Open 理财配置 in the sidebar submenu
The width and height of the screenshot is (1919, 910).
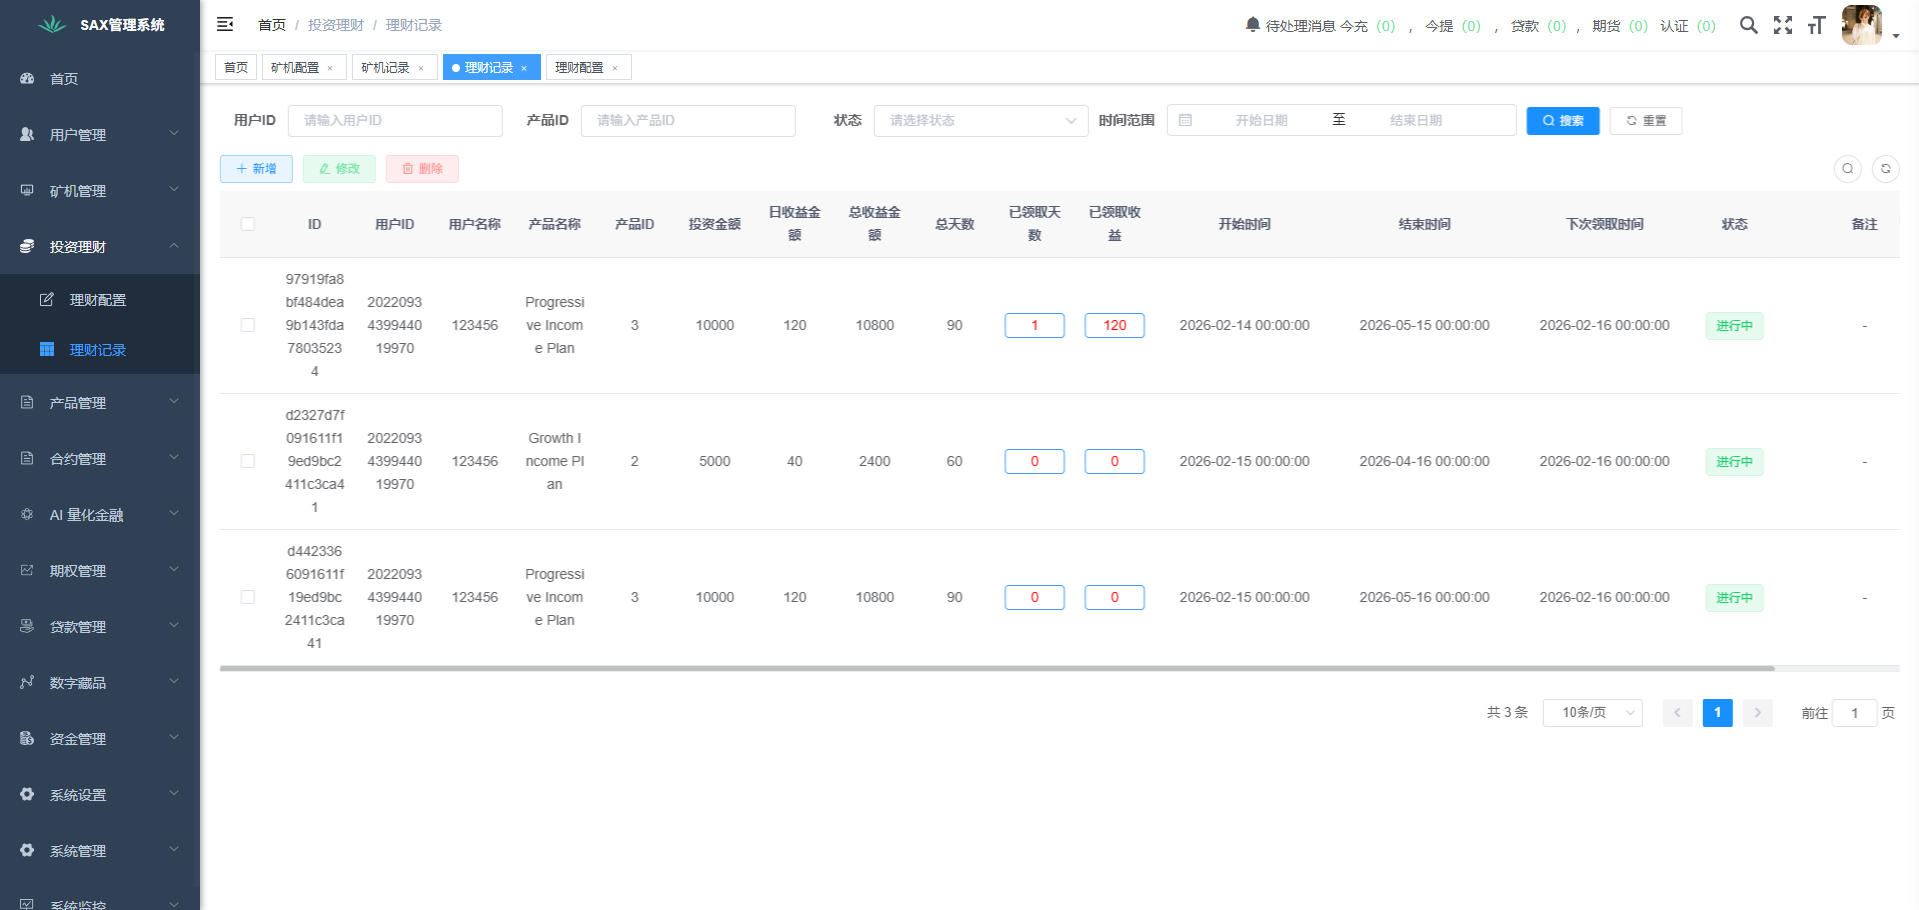[x=98, y=300]
